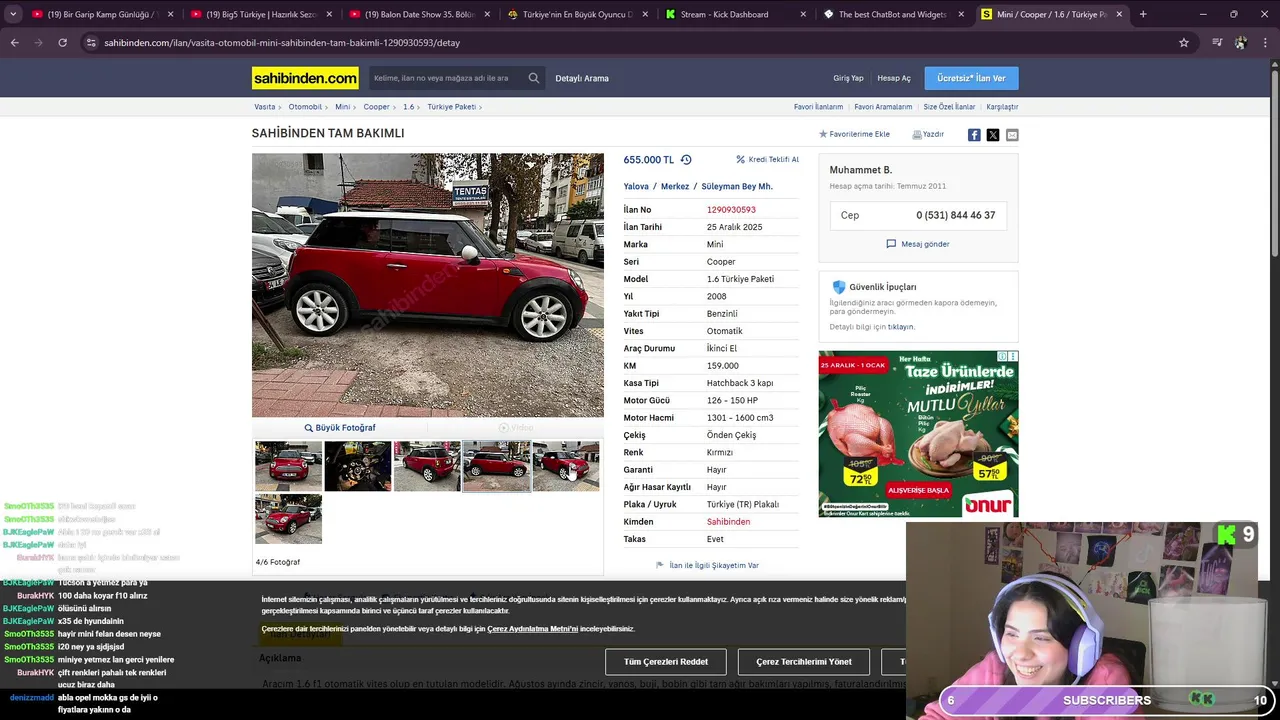Open Favori İlanlarım

tap(818, 107)
